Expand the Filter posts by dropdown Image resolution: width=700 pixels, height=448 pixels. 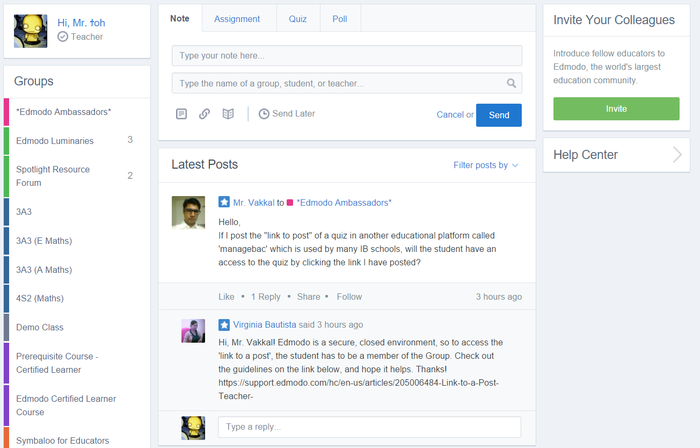[x=486, y=165]
